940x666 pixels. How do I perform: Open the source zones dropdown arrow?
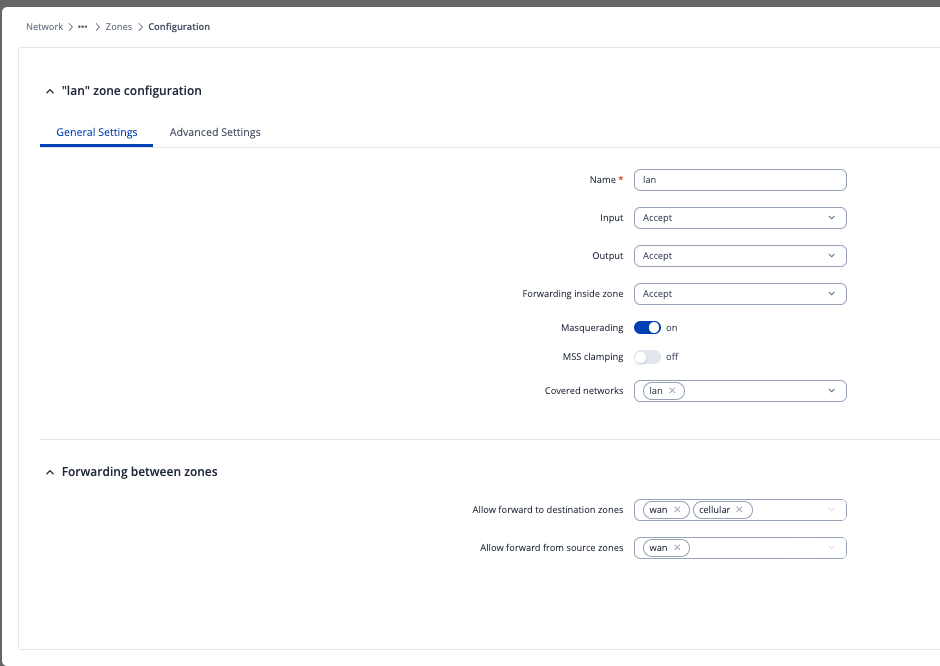[831, 548]
